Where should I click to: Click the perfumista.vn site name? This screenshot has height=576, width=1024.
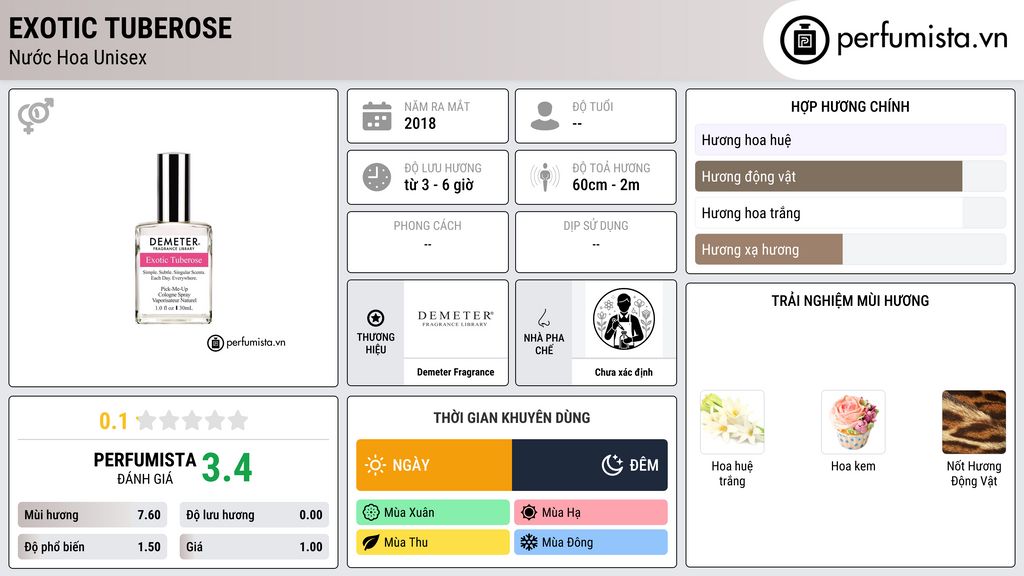coord(922,39)
